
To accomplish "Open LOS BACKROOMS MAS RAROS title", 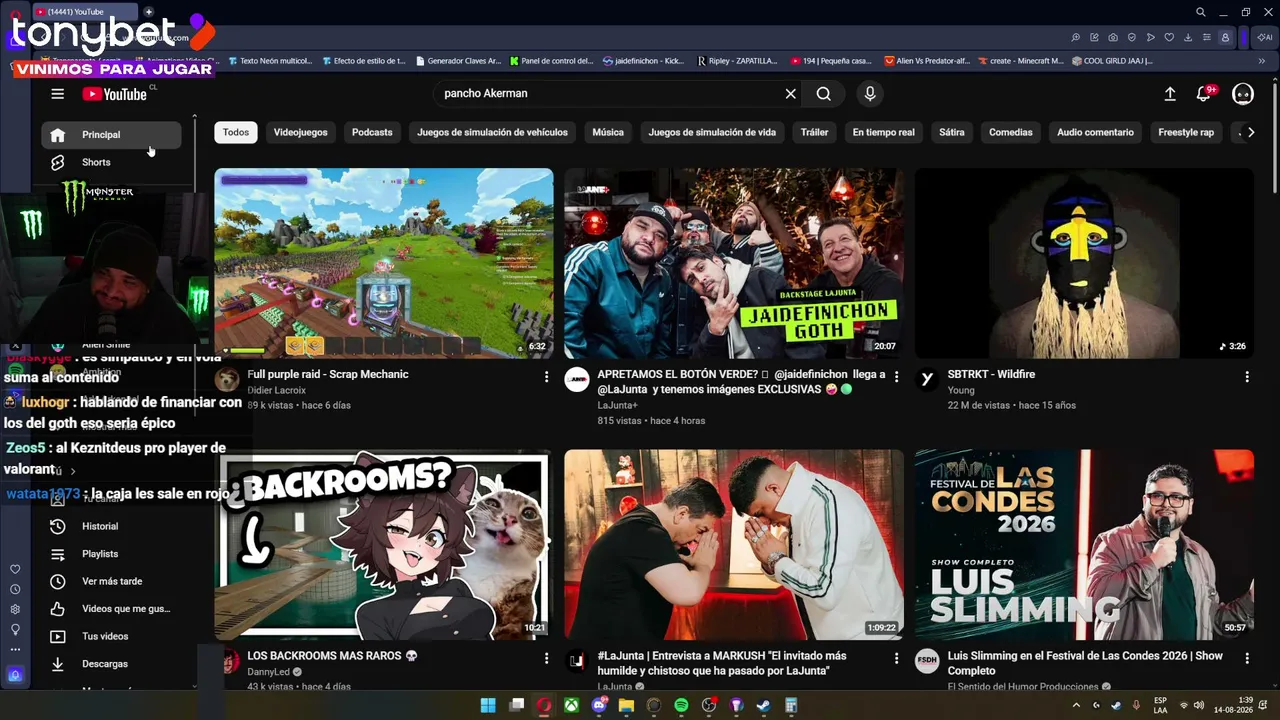I will pyautogui.click(x=332, y=656).
